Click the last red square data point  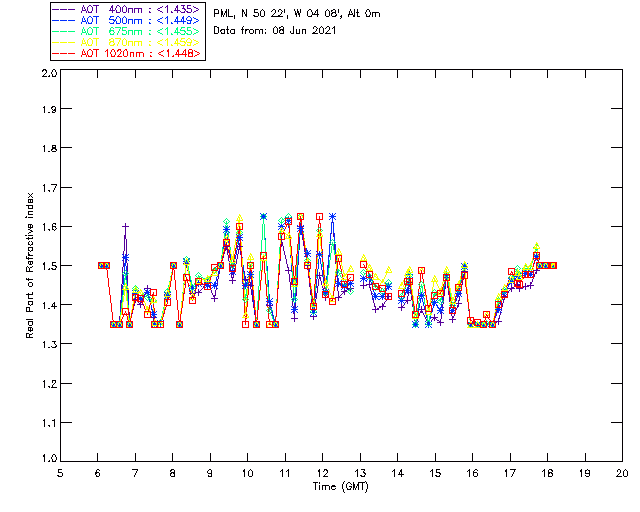(552, 265)
